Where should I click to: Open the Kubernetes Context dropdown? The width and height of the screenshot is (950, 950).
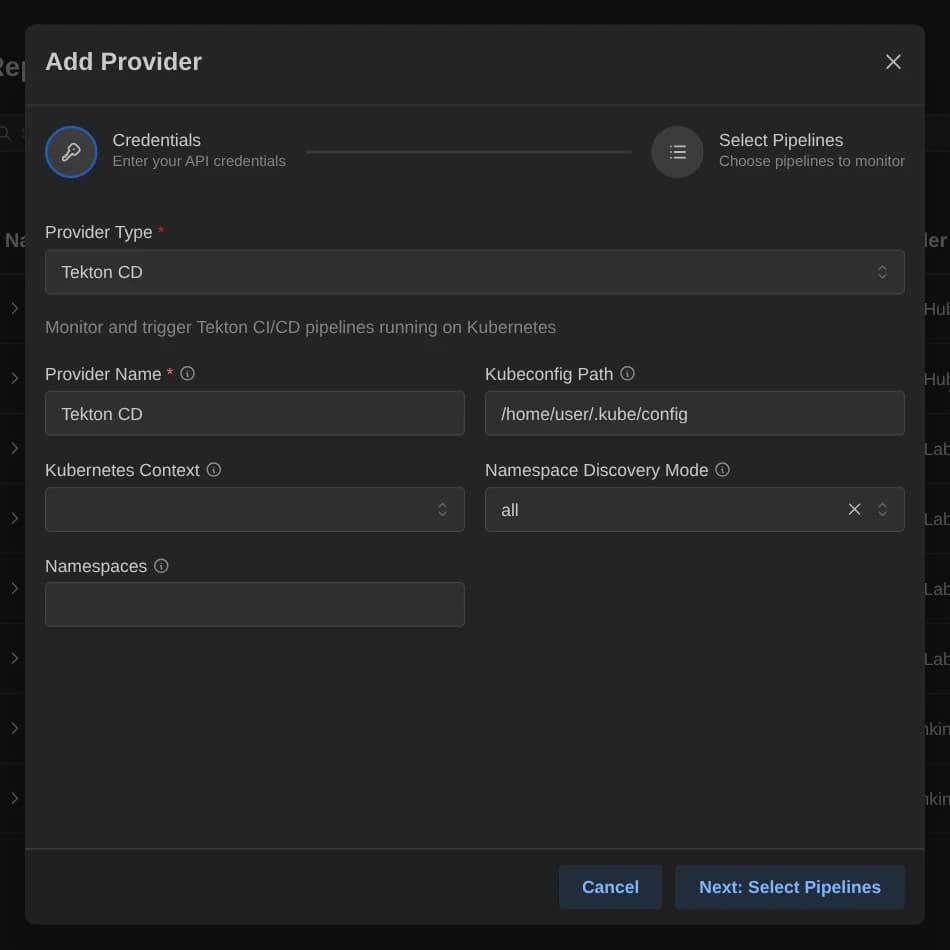[254, 510]
